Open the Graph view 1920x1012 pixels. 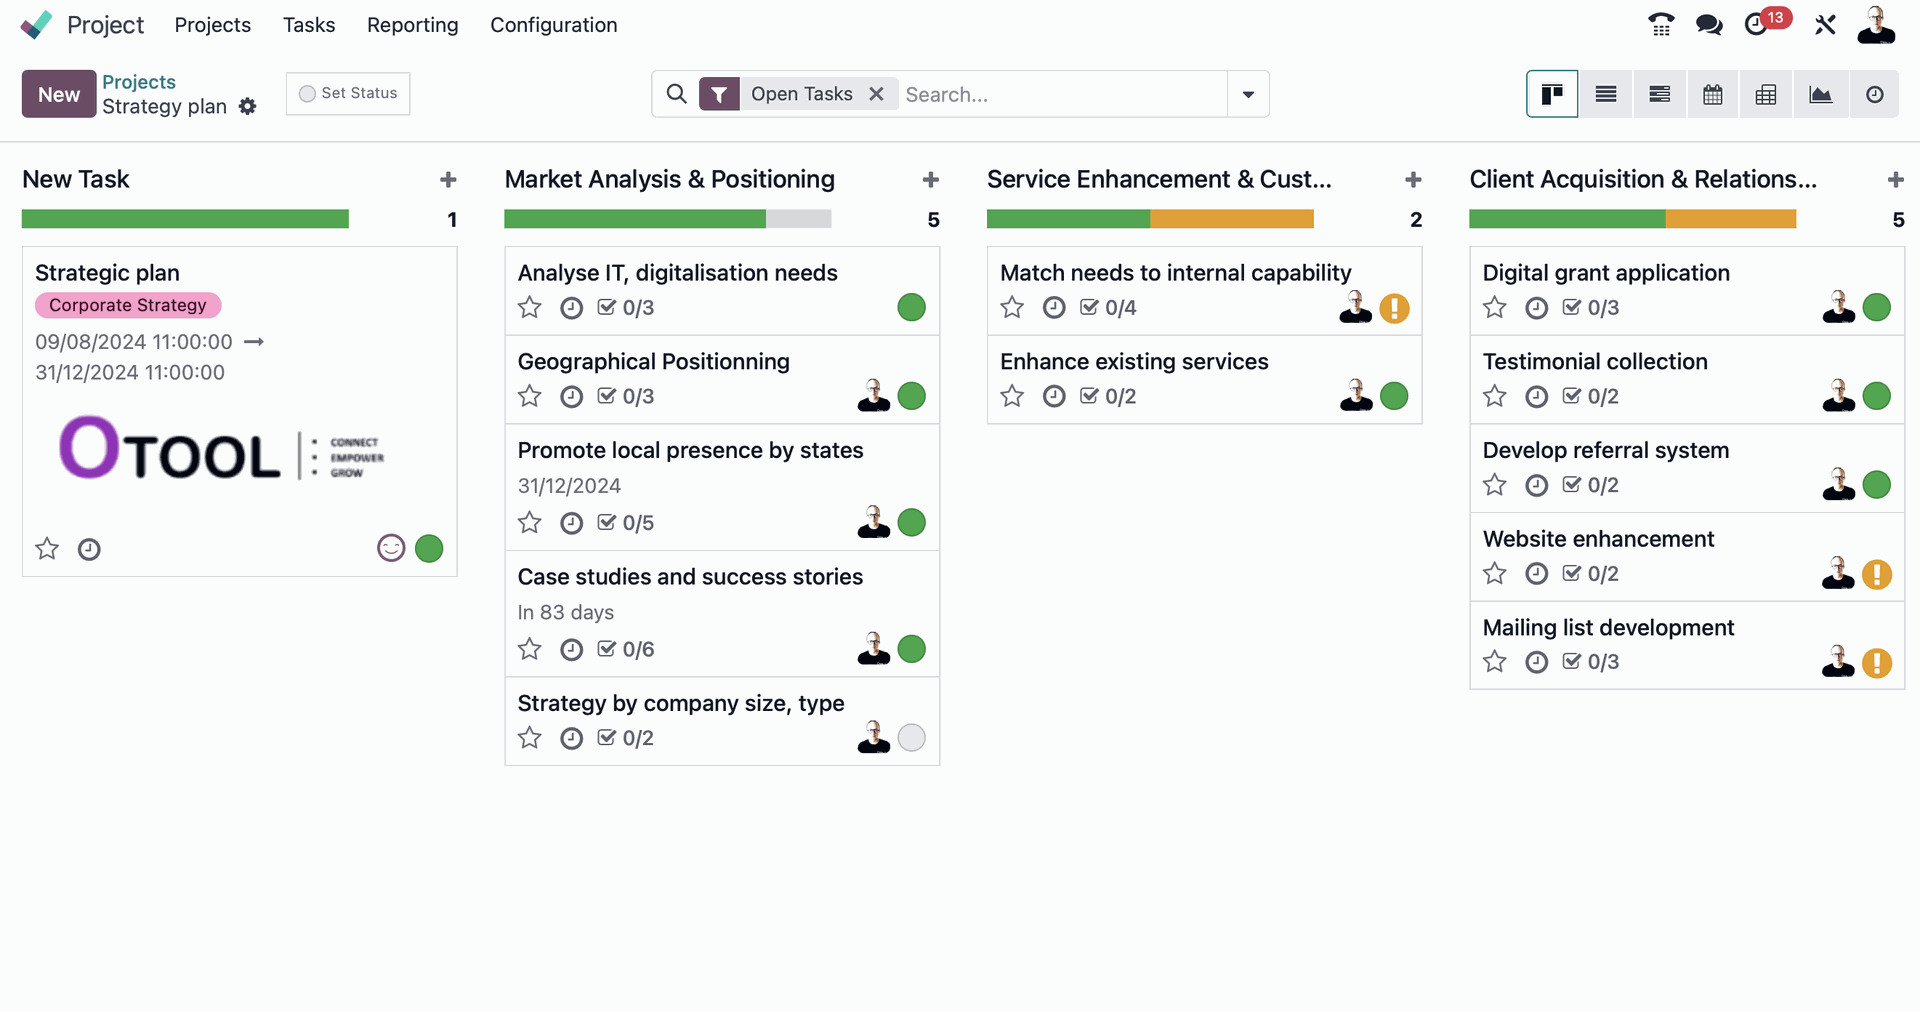(1821, 93)
